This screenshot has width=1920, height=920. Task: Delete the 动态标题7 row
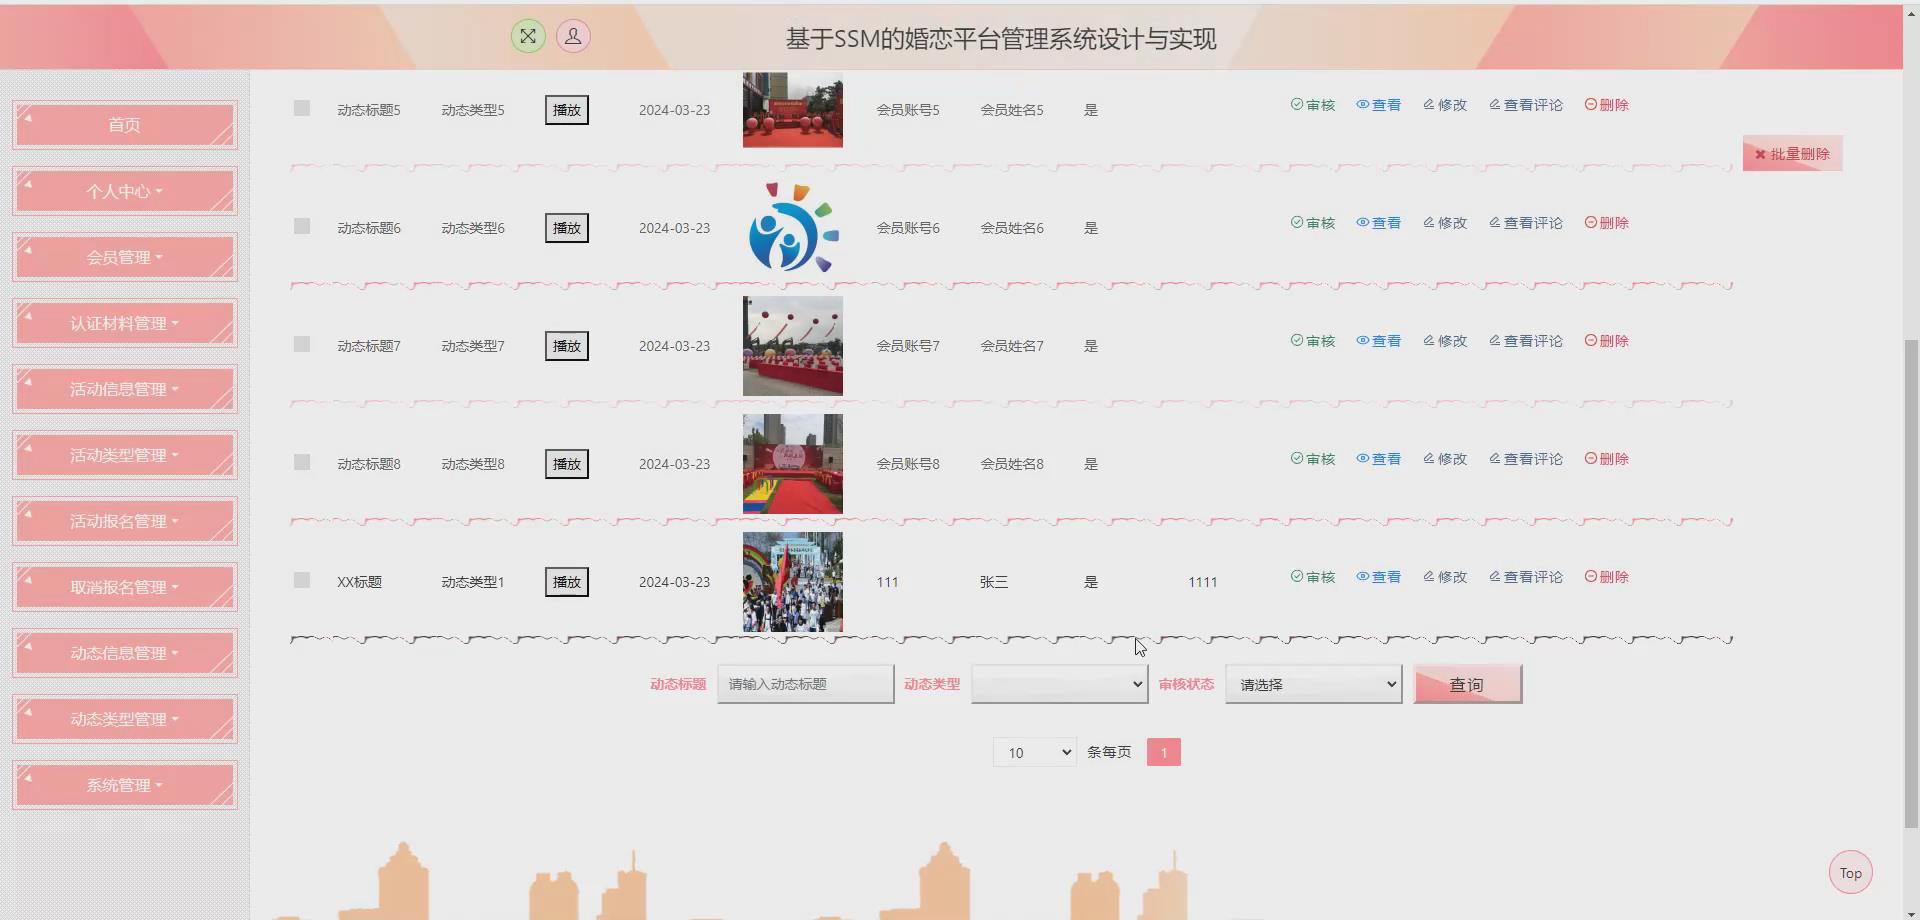click(x=1607, y=341)
